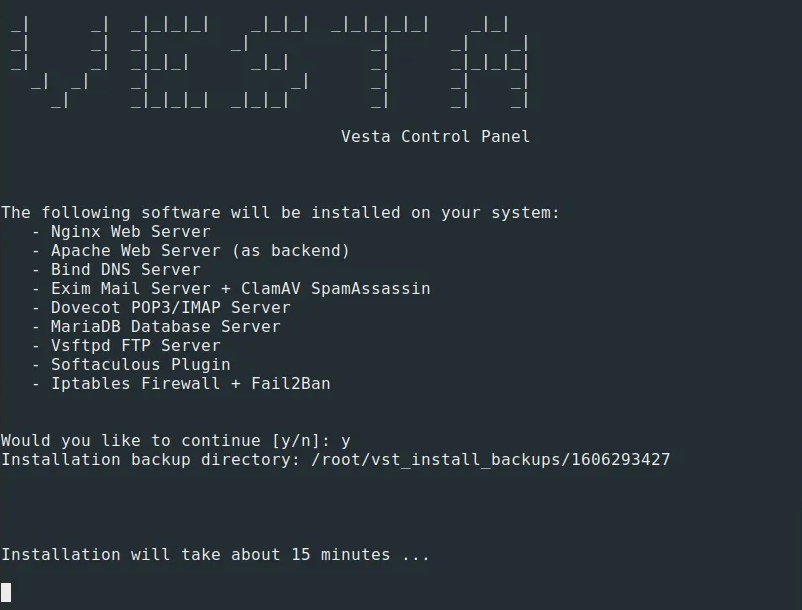Click the "Vesta Control Panel" title text
The width and height of the screenshot is (802, 610).
click(435, 136)
